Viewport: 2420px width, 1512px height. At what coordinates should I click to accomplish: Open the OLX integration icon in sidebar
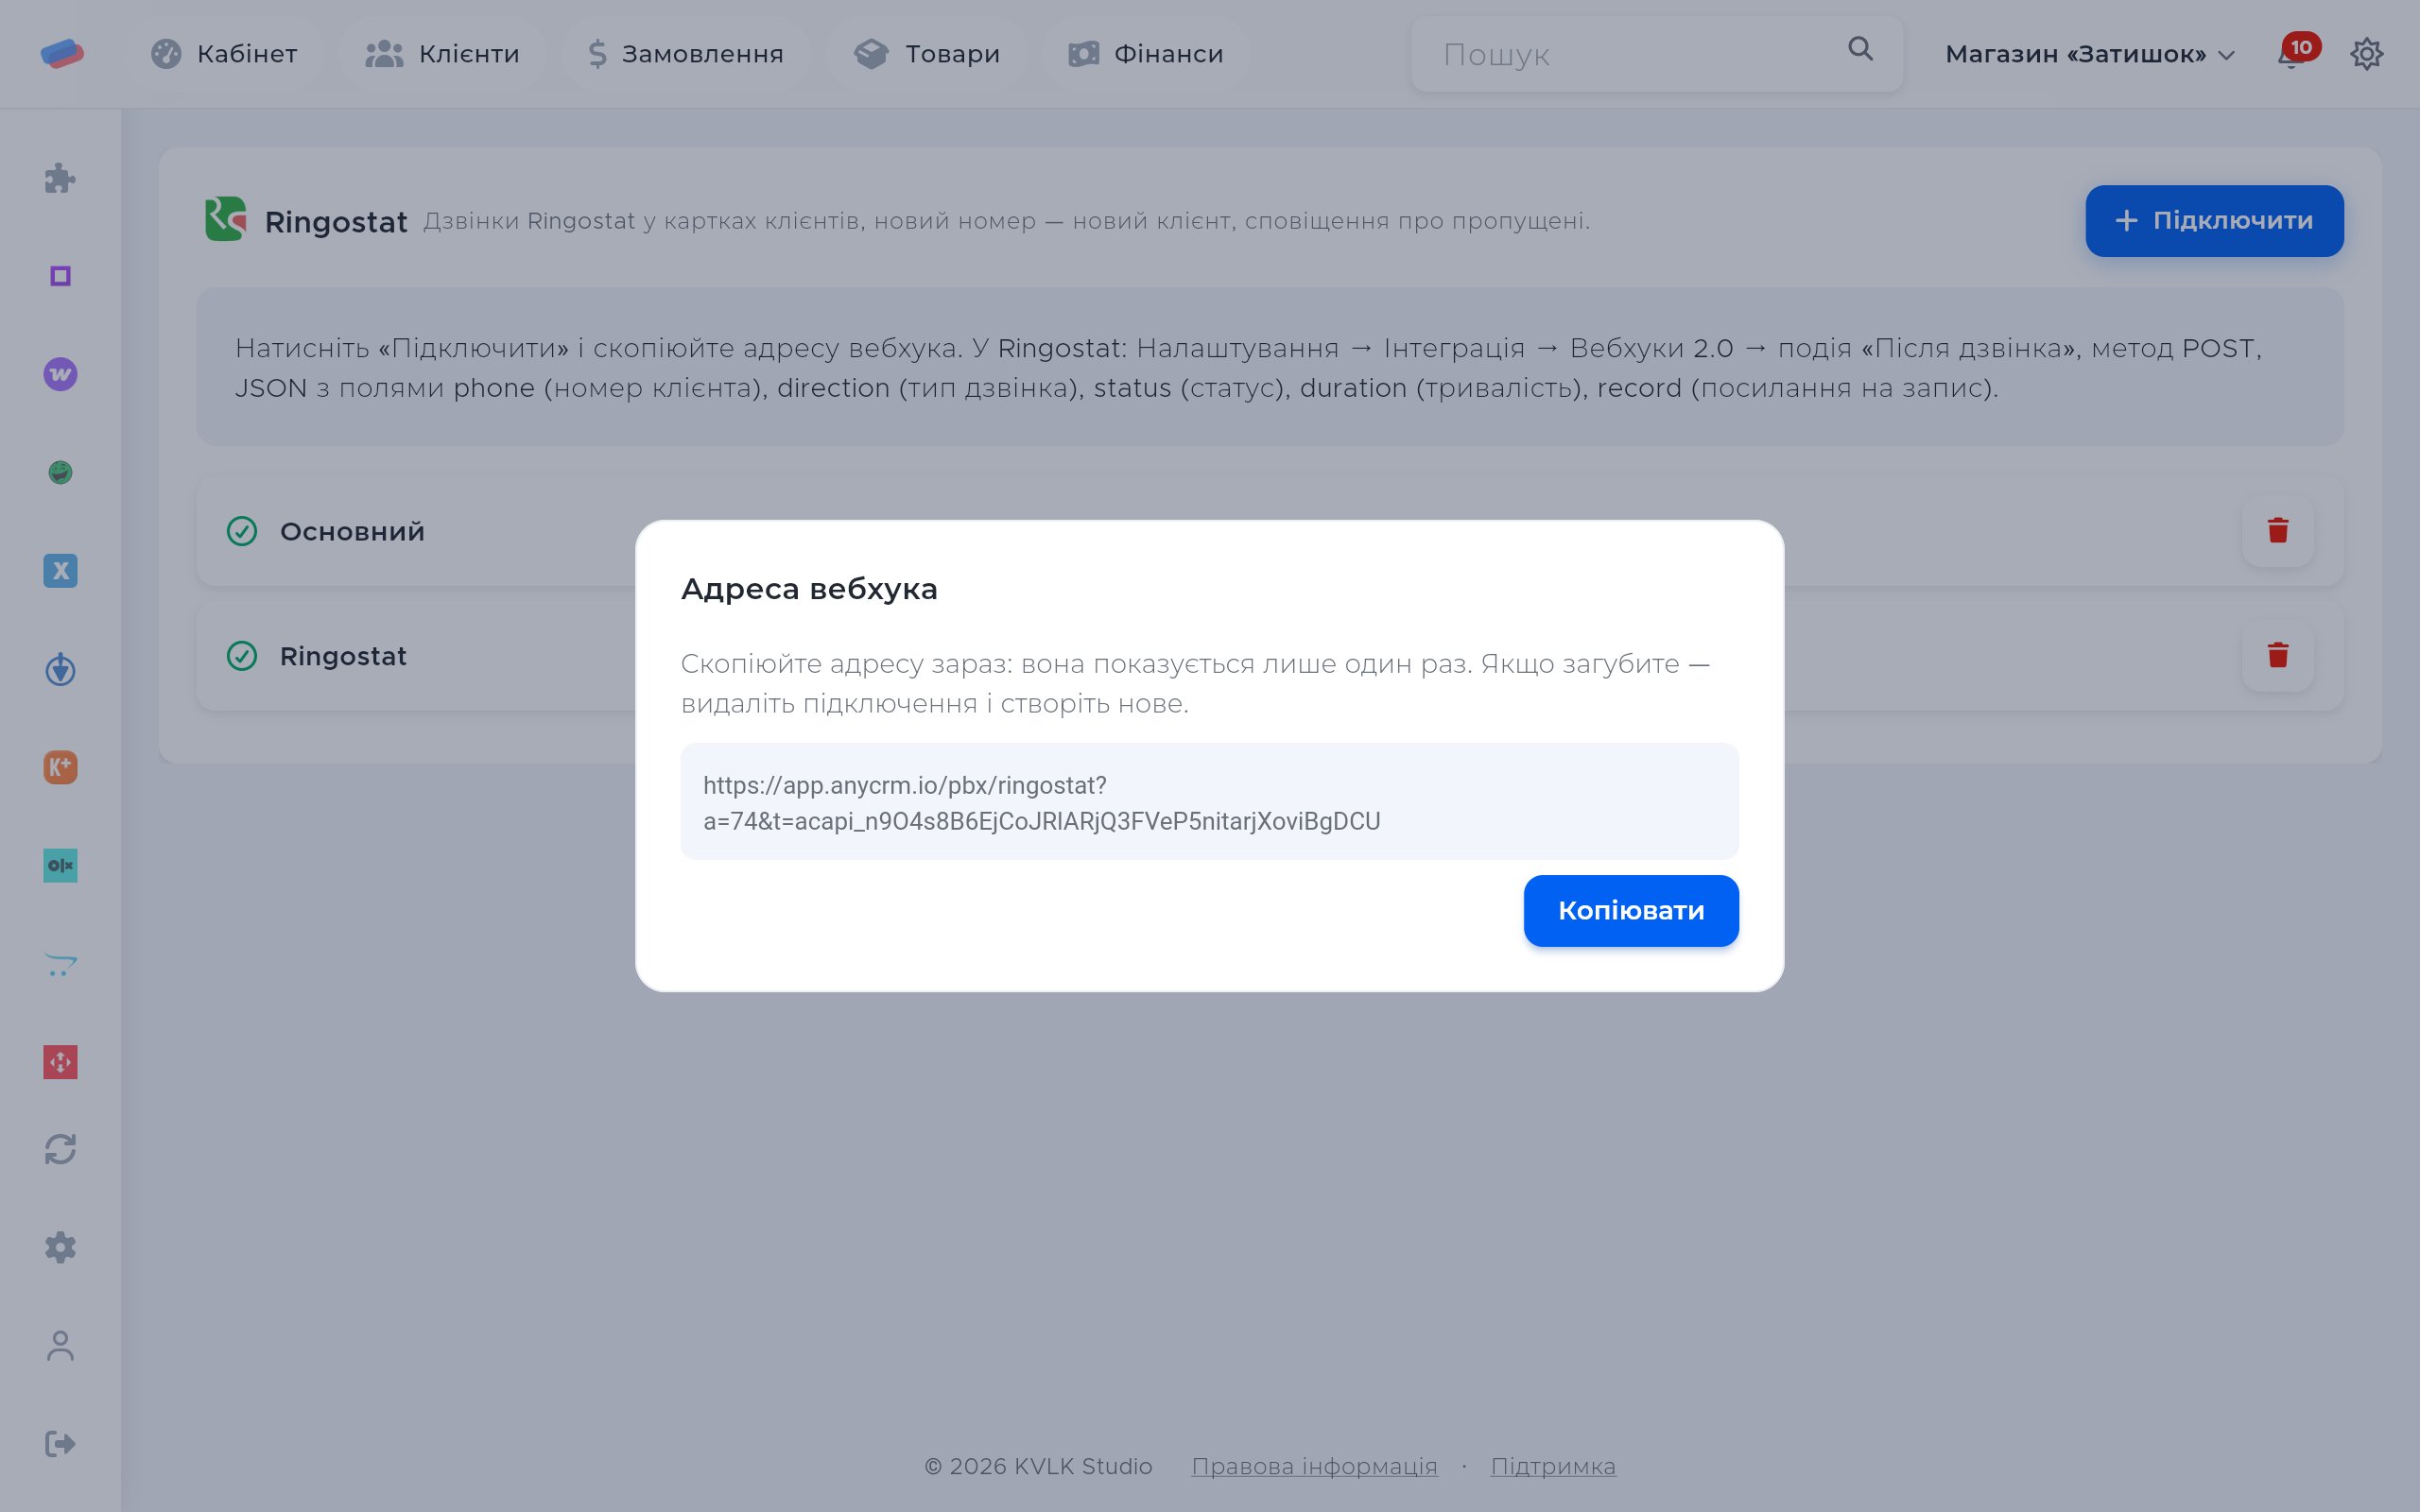[60, 865]
